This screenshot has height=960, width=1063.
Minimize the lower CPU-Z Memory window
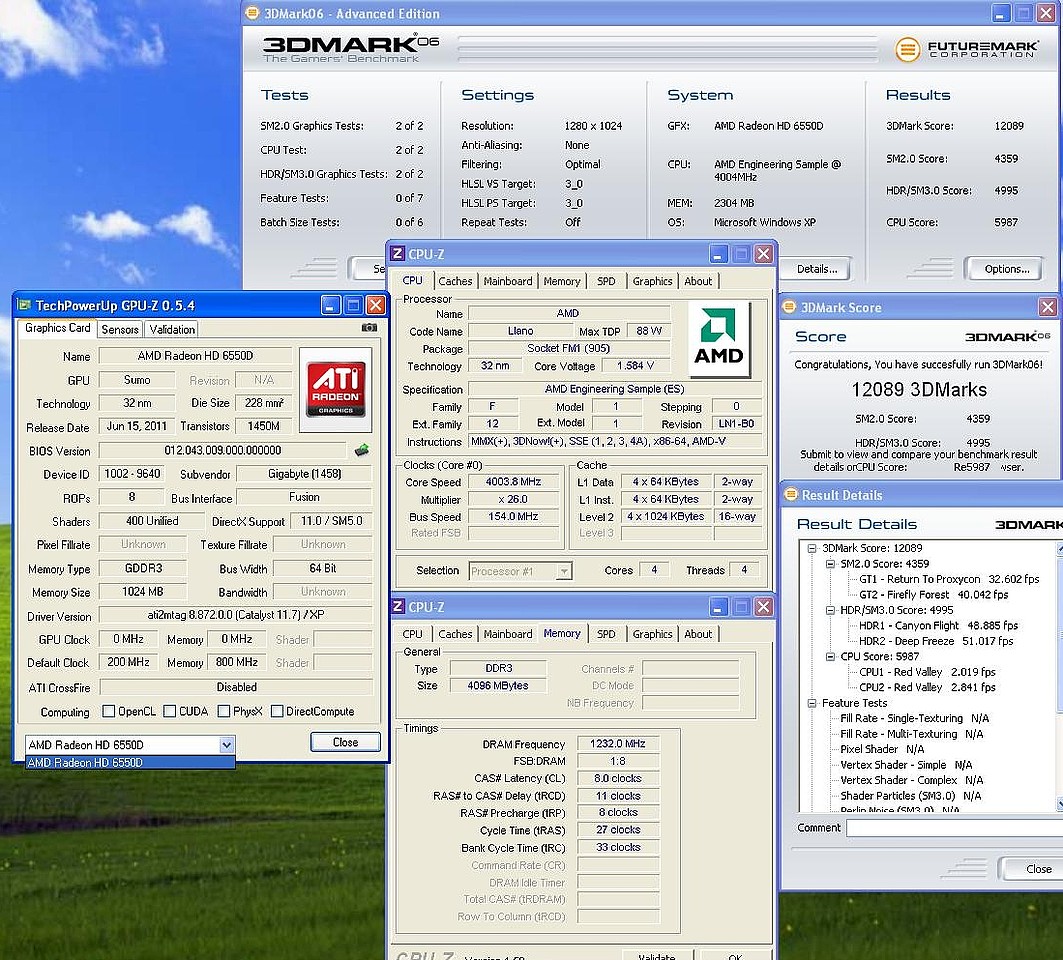[x=719, y=606]
